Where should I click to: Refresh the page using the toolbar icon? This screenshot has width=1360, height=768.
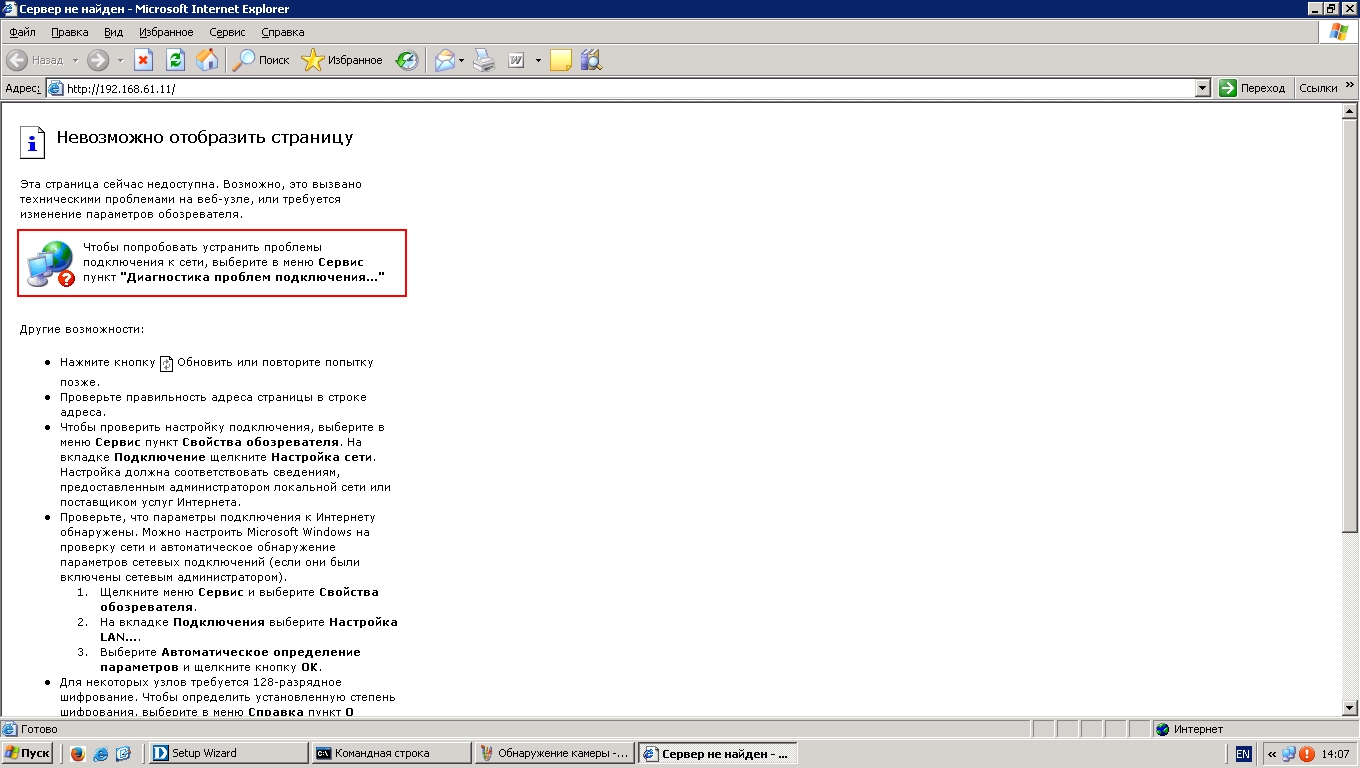[175, 60]
